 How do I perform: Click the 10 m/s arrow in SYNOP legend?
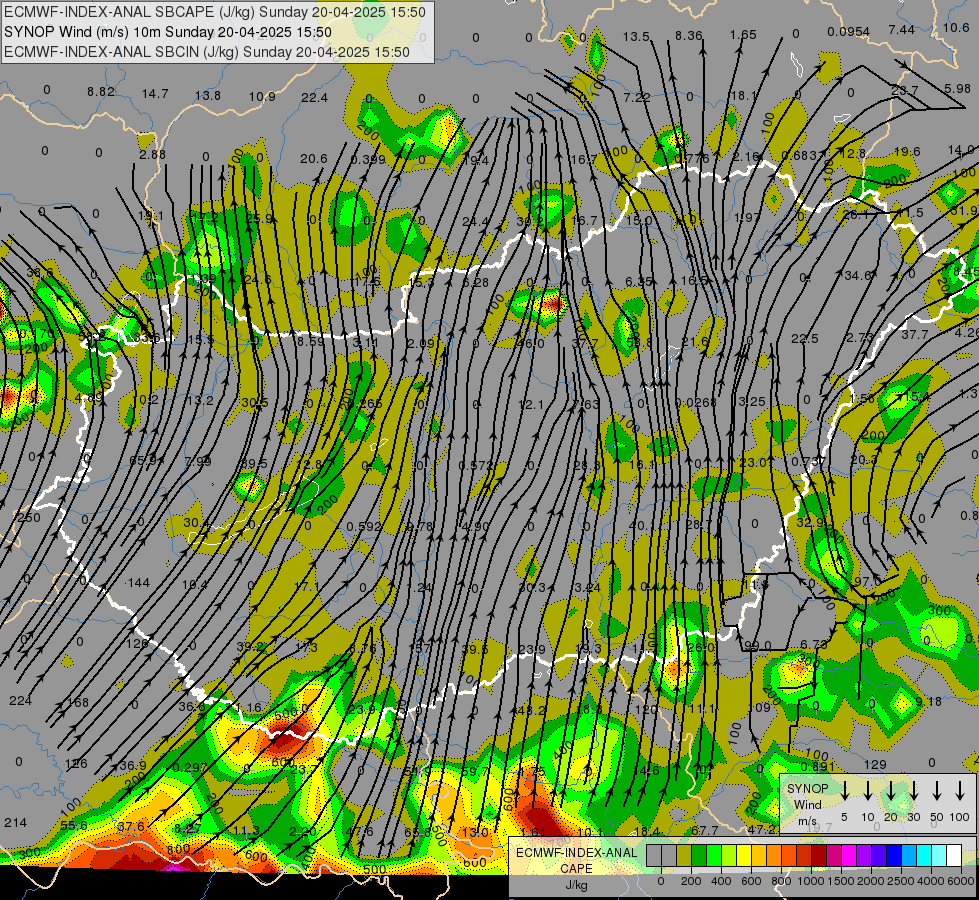point(867,791)
